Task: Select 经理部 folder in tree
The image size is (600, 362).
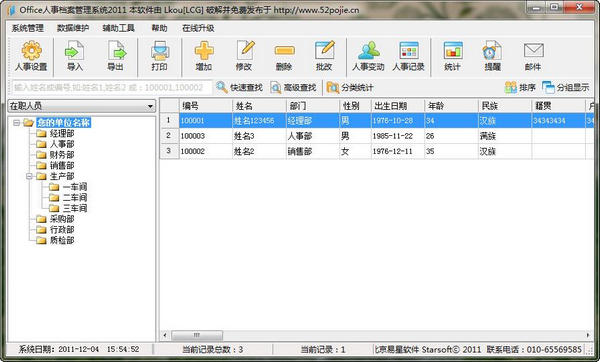Action: (x=62, y=133)
